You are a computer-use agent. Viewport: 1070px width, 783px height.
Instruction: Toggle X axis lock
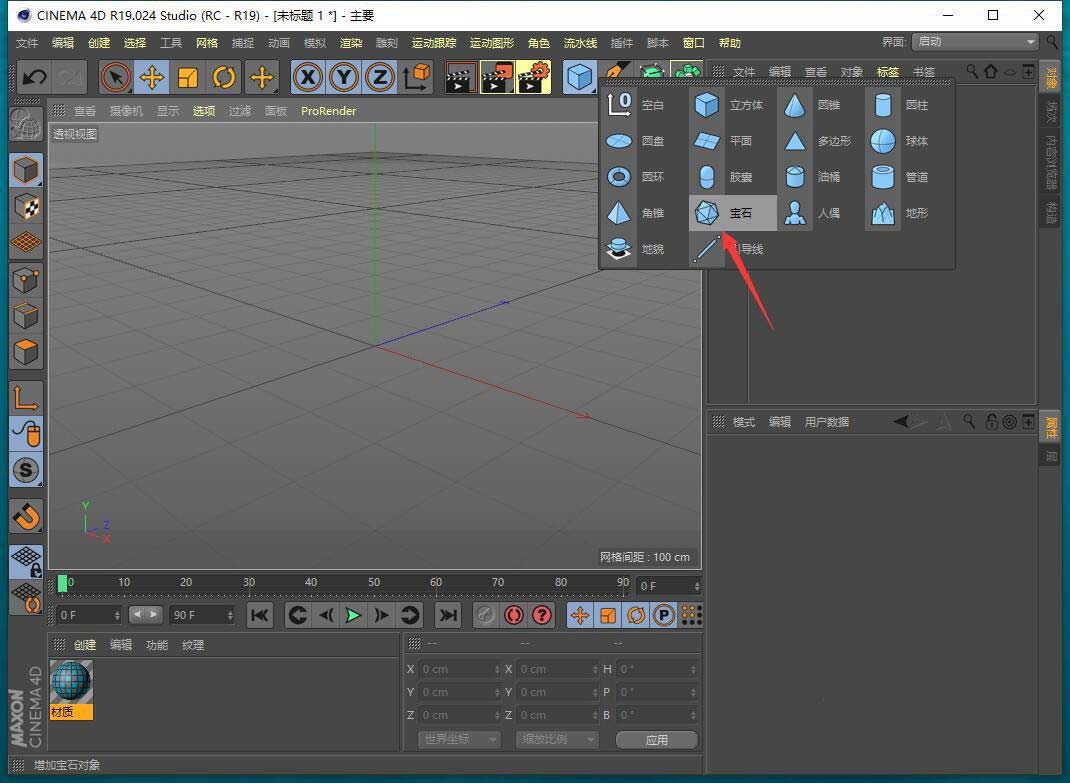308,77
